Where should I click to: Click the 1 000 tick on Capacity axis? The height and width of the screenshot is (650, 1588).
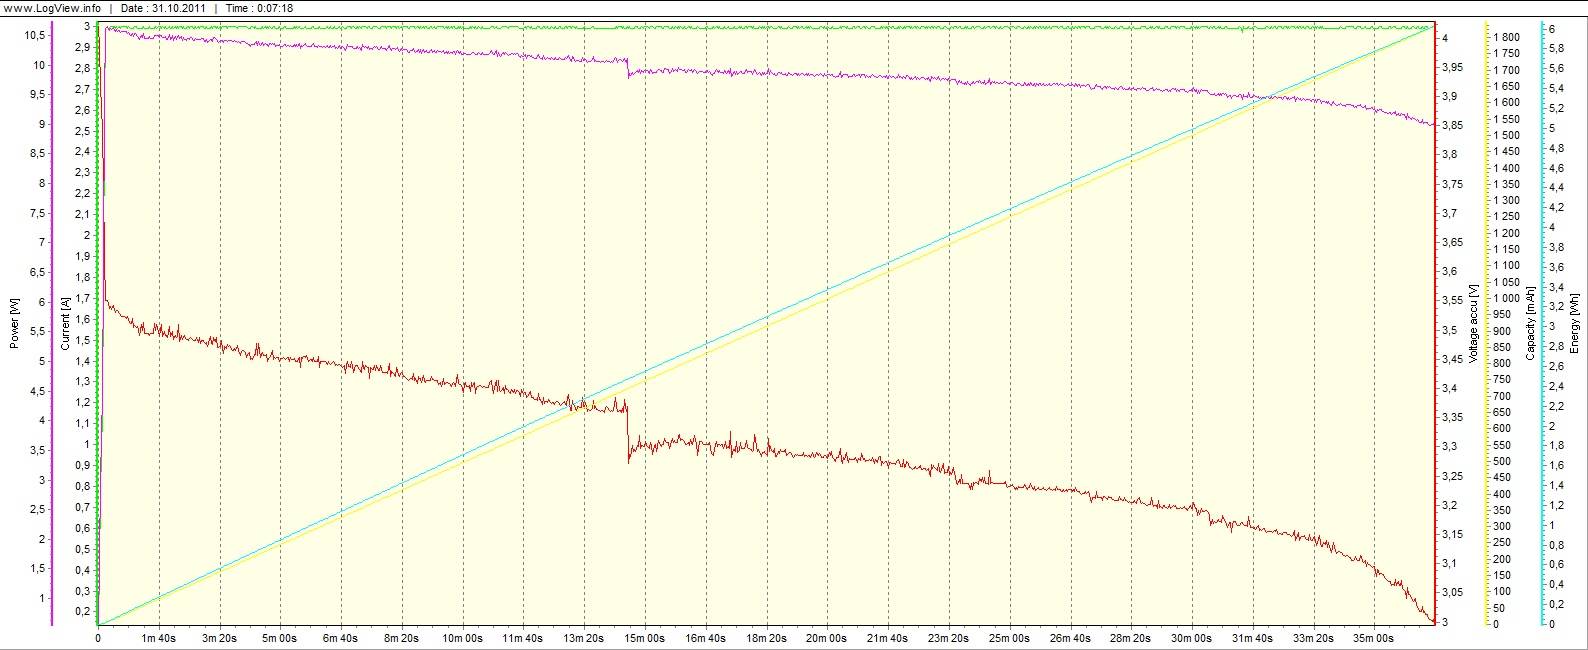point(1506,298)
